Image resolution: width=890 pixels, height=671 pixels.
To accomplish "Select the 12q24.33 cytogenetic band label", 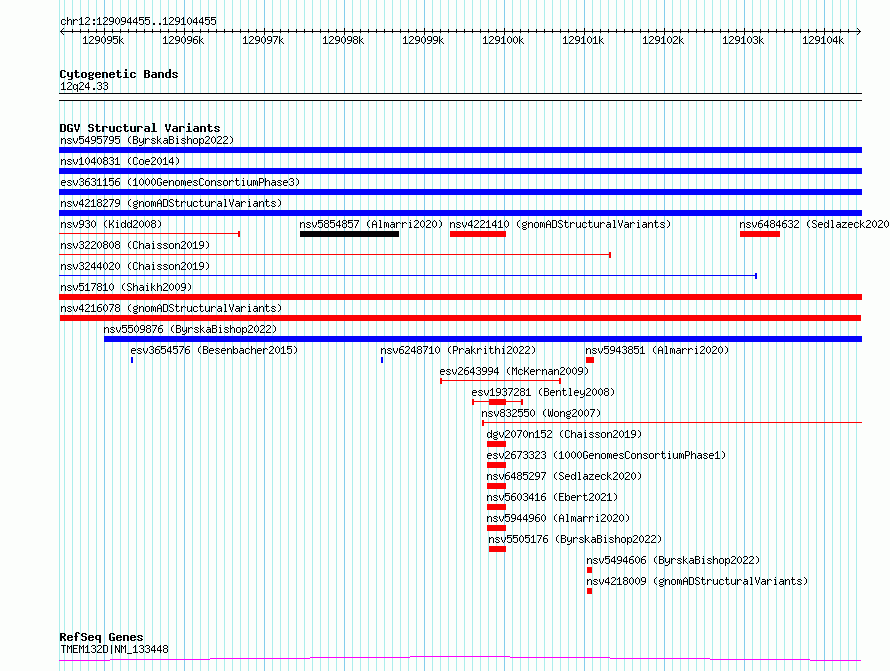I will tap(84, 86).
